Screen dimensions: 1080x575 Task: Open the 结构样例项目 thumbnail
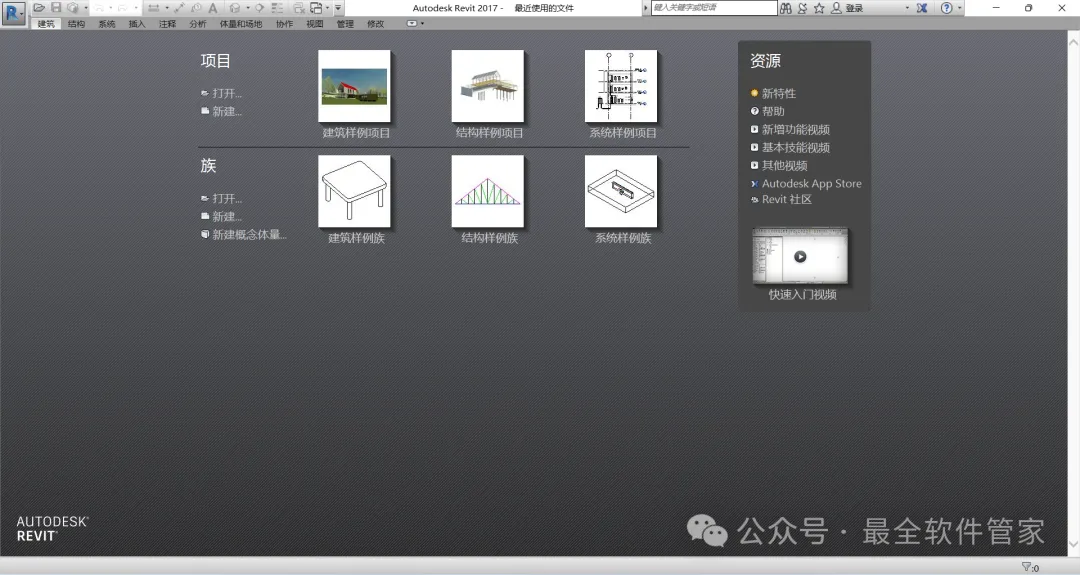(x=488, y=86)
